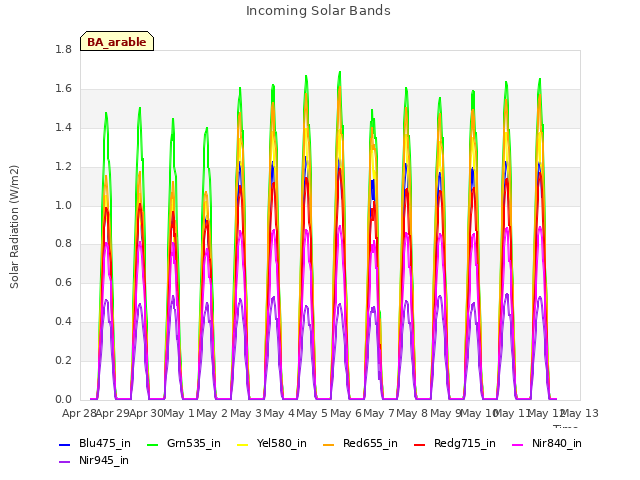Click the 1.8 y-axis tick label
Screen dimensions: 640x480
63,49
